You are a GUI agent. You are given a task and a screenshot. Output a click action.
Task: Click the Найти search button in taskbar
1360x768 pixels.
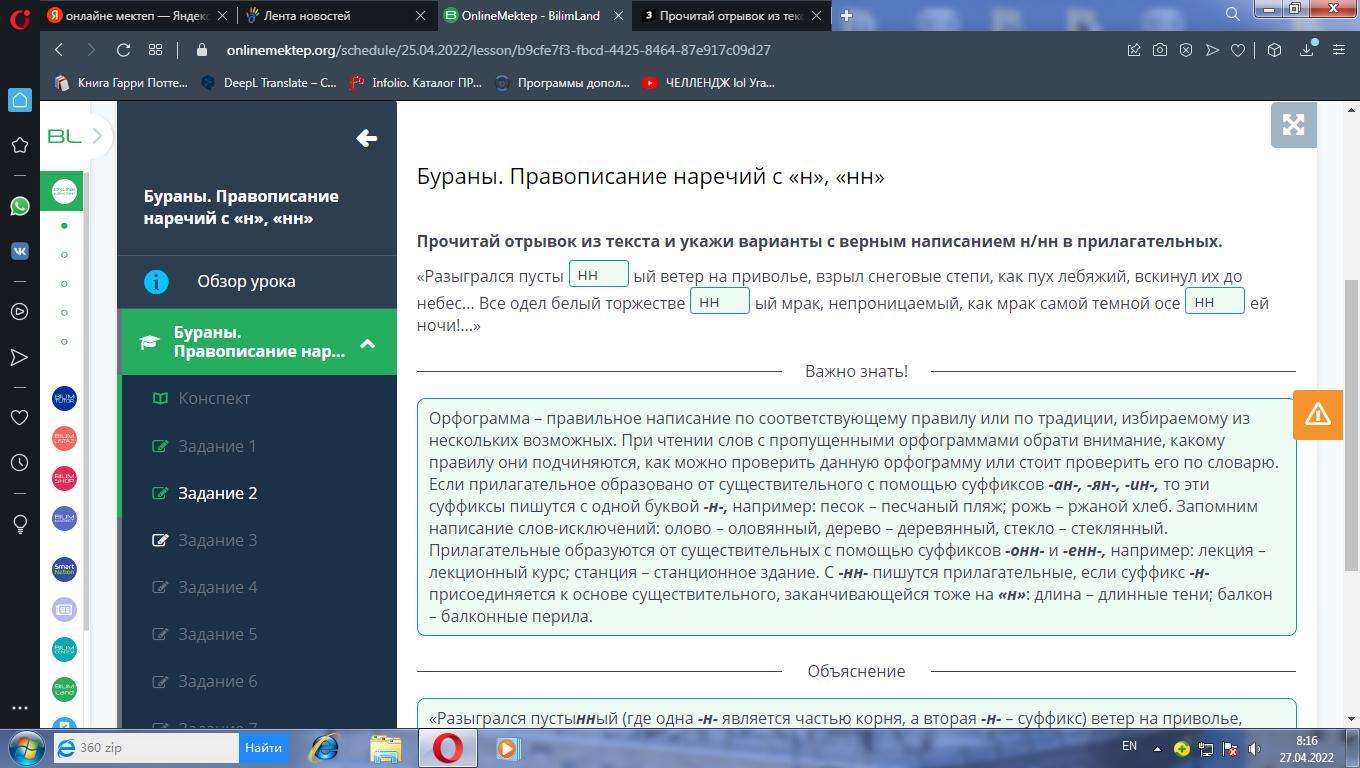pos(263,748)
